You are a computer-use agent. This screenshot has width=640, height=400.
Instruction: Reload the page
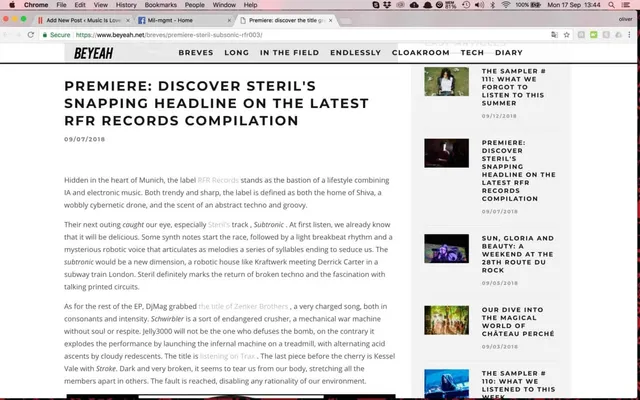[x=31, y=35]
